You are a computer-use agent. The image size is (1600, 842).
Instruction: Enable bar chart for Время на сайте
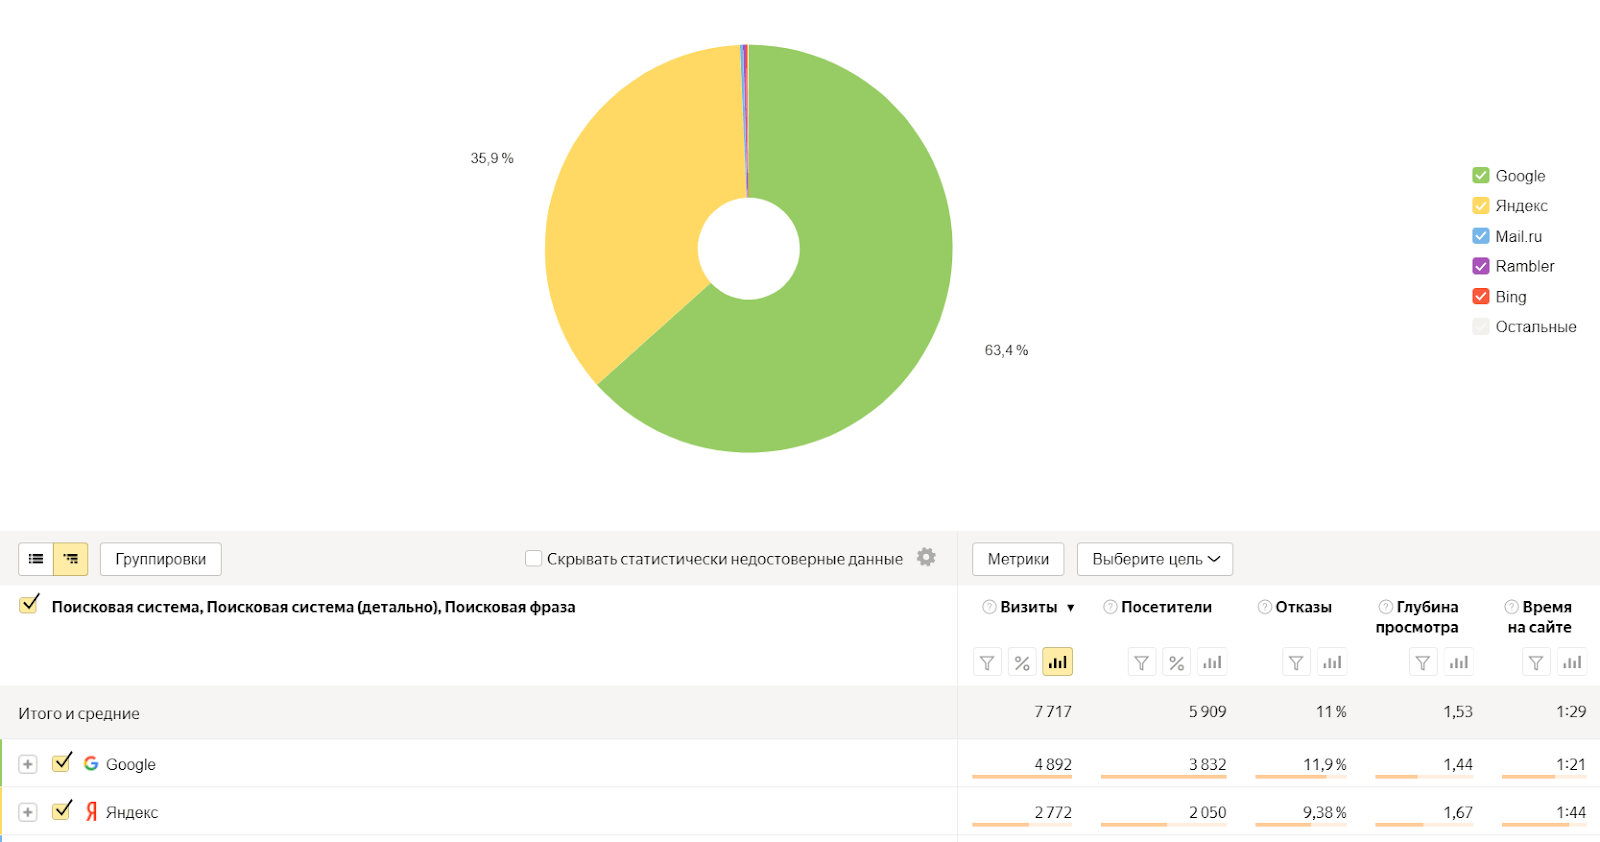[x=1572, y=662]
